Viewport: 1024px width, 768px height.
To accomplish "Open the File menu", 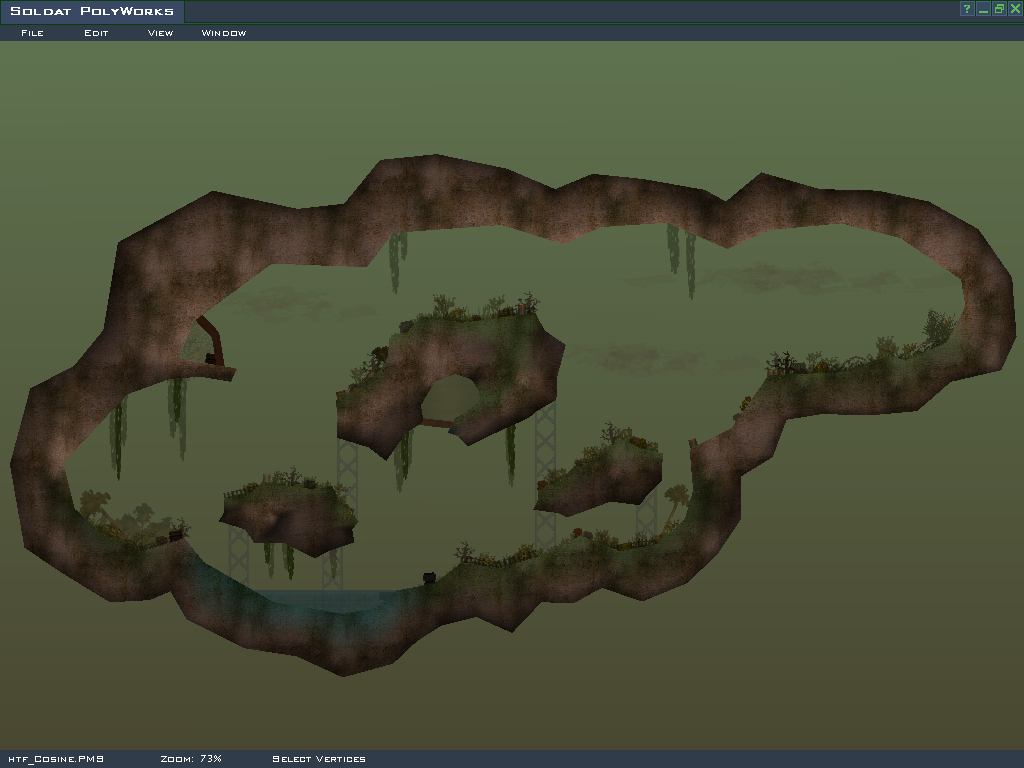I will (32, 33).
